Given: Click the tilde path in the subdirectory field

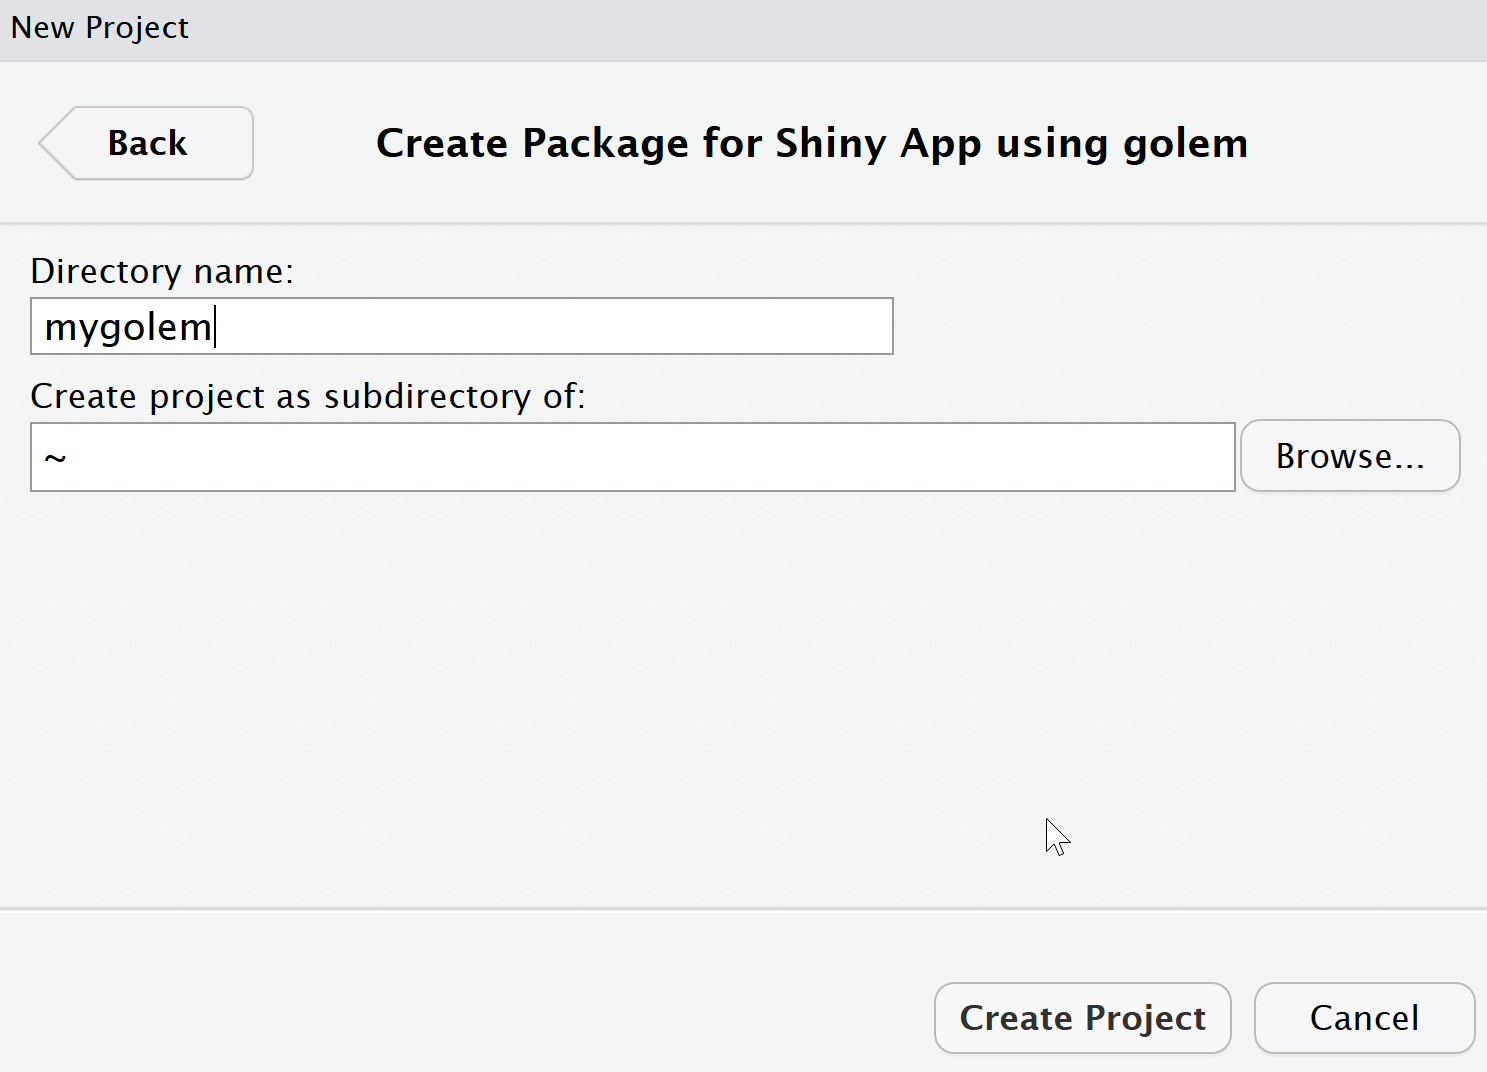Looking at the screenshot, I should click(x=56, y=458).
